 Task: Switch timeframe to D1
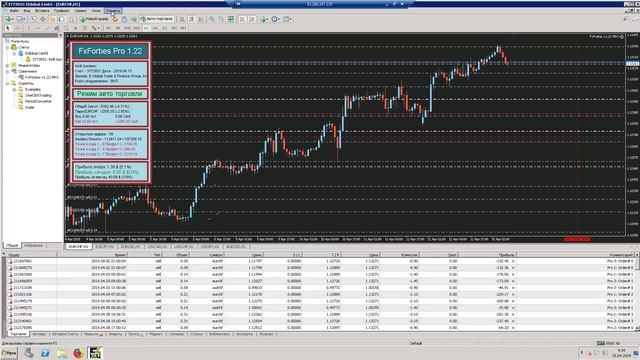pyautogui.click(x=164, y=28)
